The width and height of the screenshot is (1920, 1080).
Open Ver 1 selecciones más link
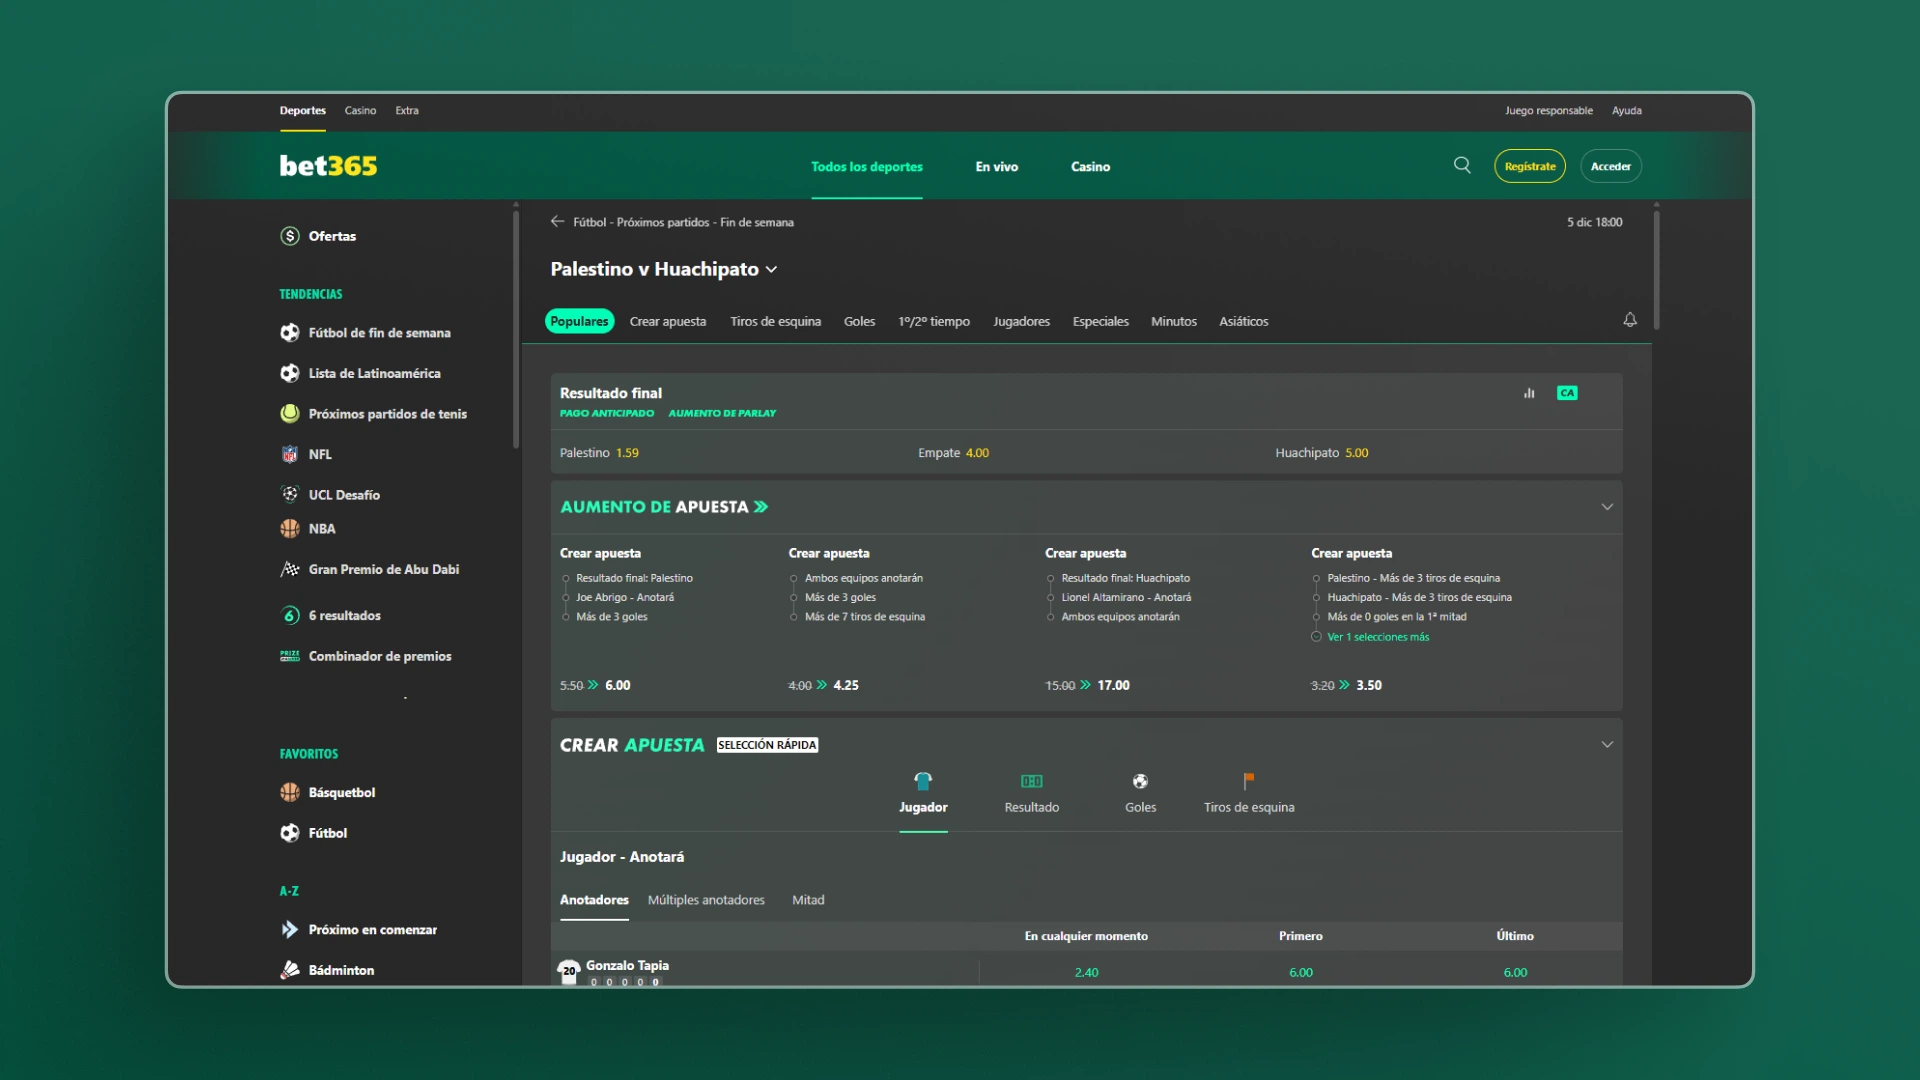pos(1378,637)
